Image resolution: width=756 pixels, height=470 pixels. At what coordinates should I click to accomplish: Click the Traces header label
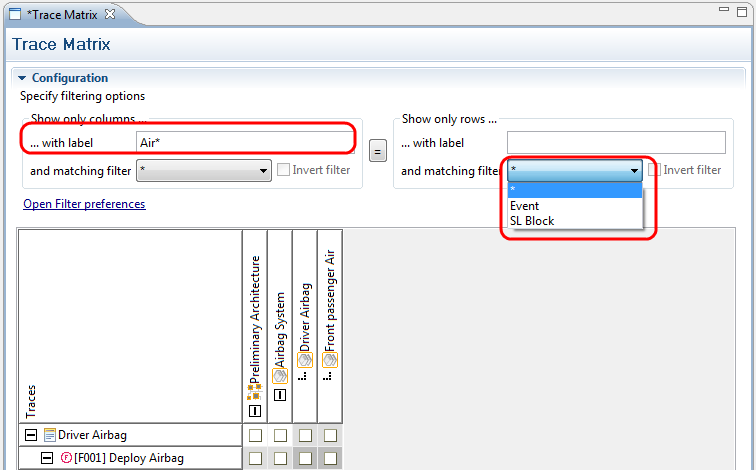coord(30,402)
